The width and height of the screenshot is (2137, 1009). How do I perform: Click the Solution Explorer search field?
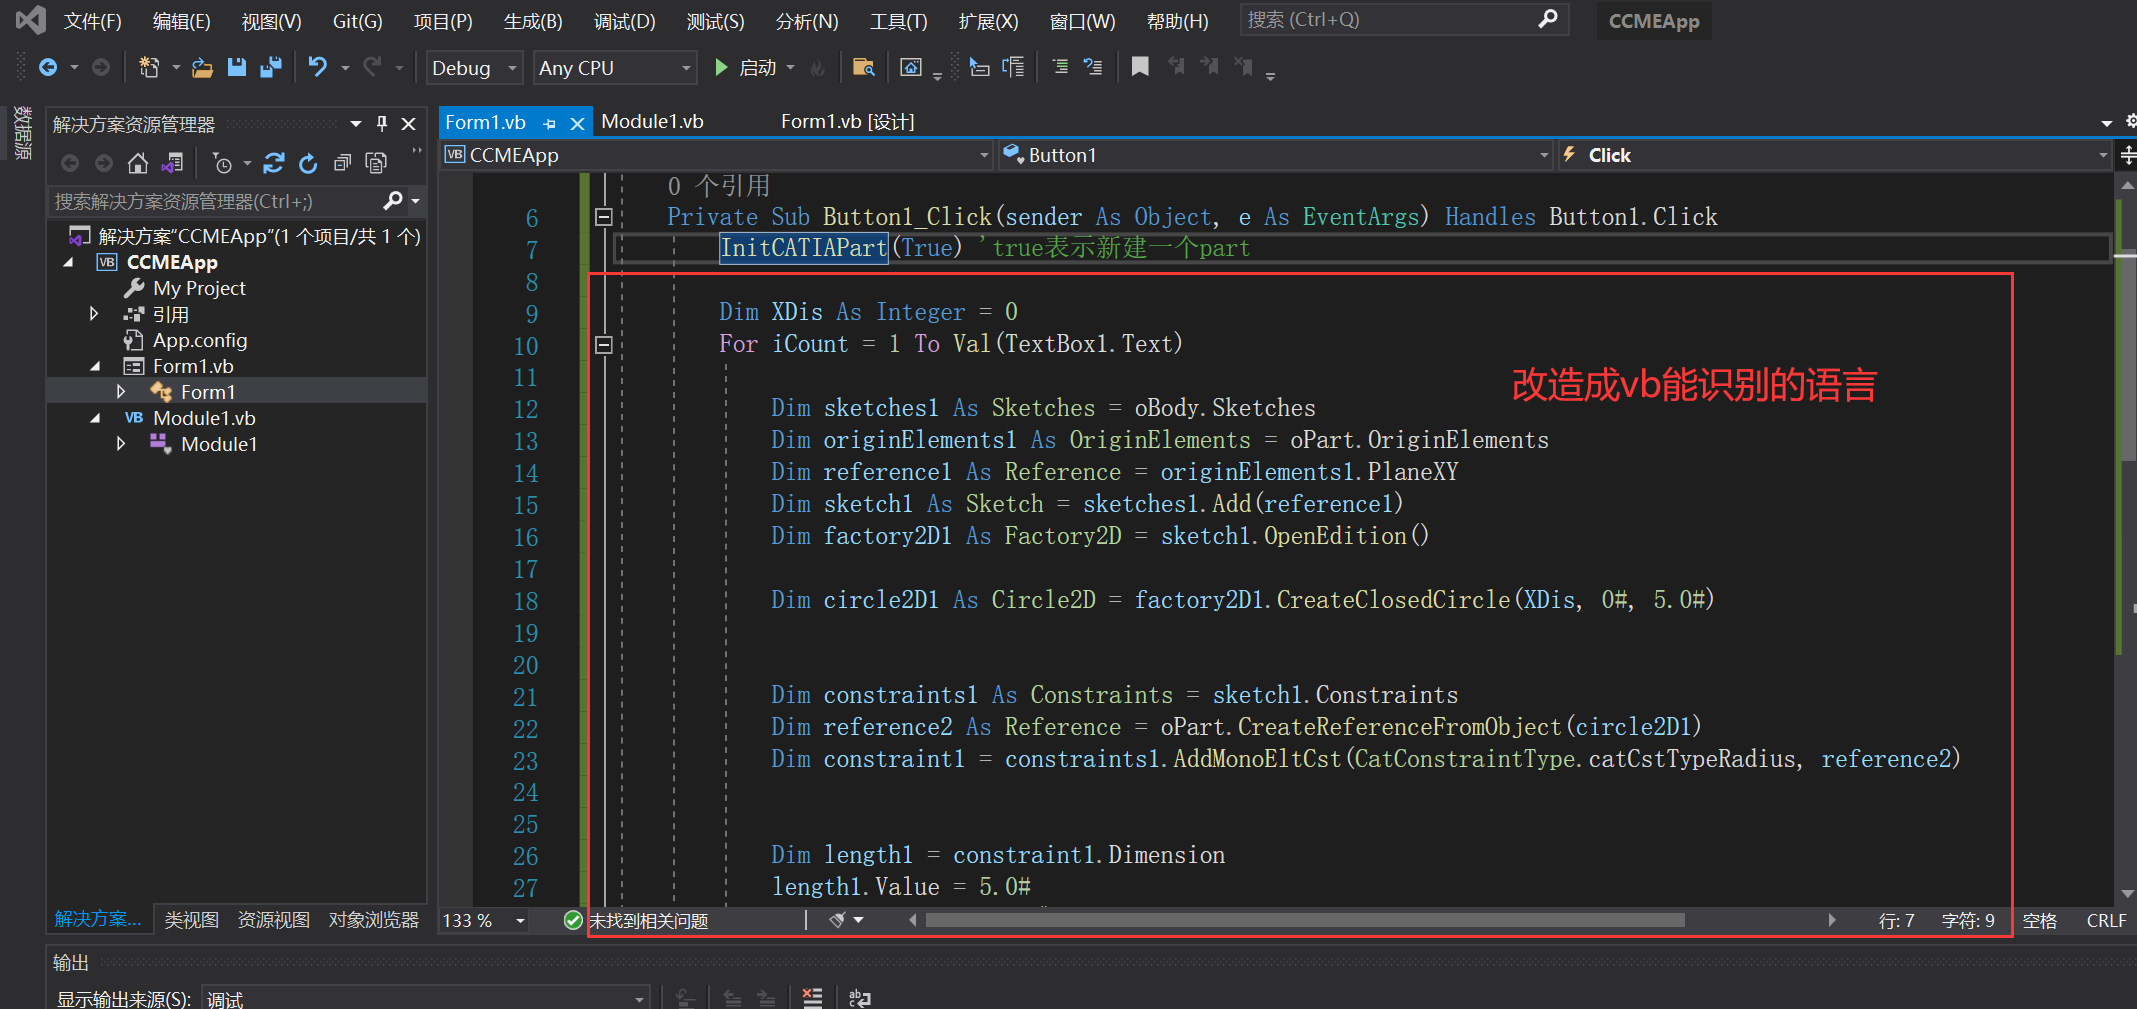tap(215, 202)
